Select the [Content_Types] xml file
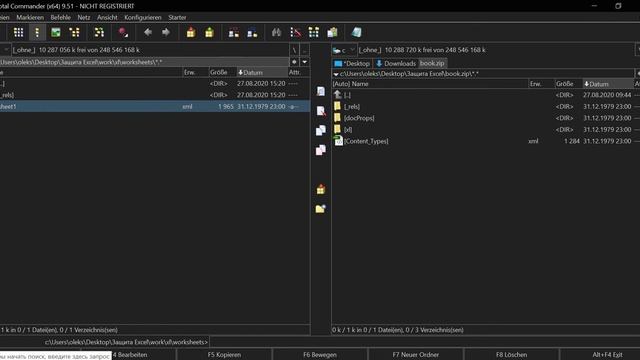This screenshot has height=360, width=640. [x=486, y=141]
